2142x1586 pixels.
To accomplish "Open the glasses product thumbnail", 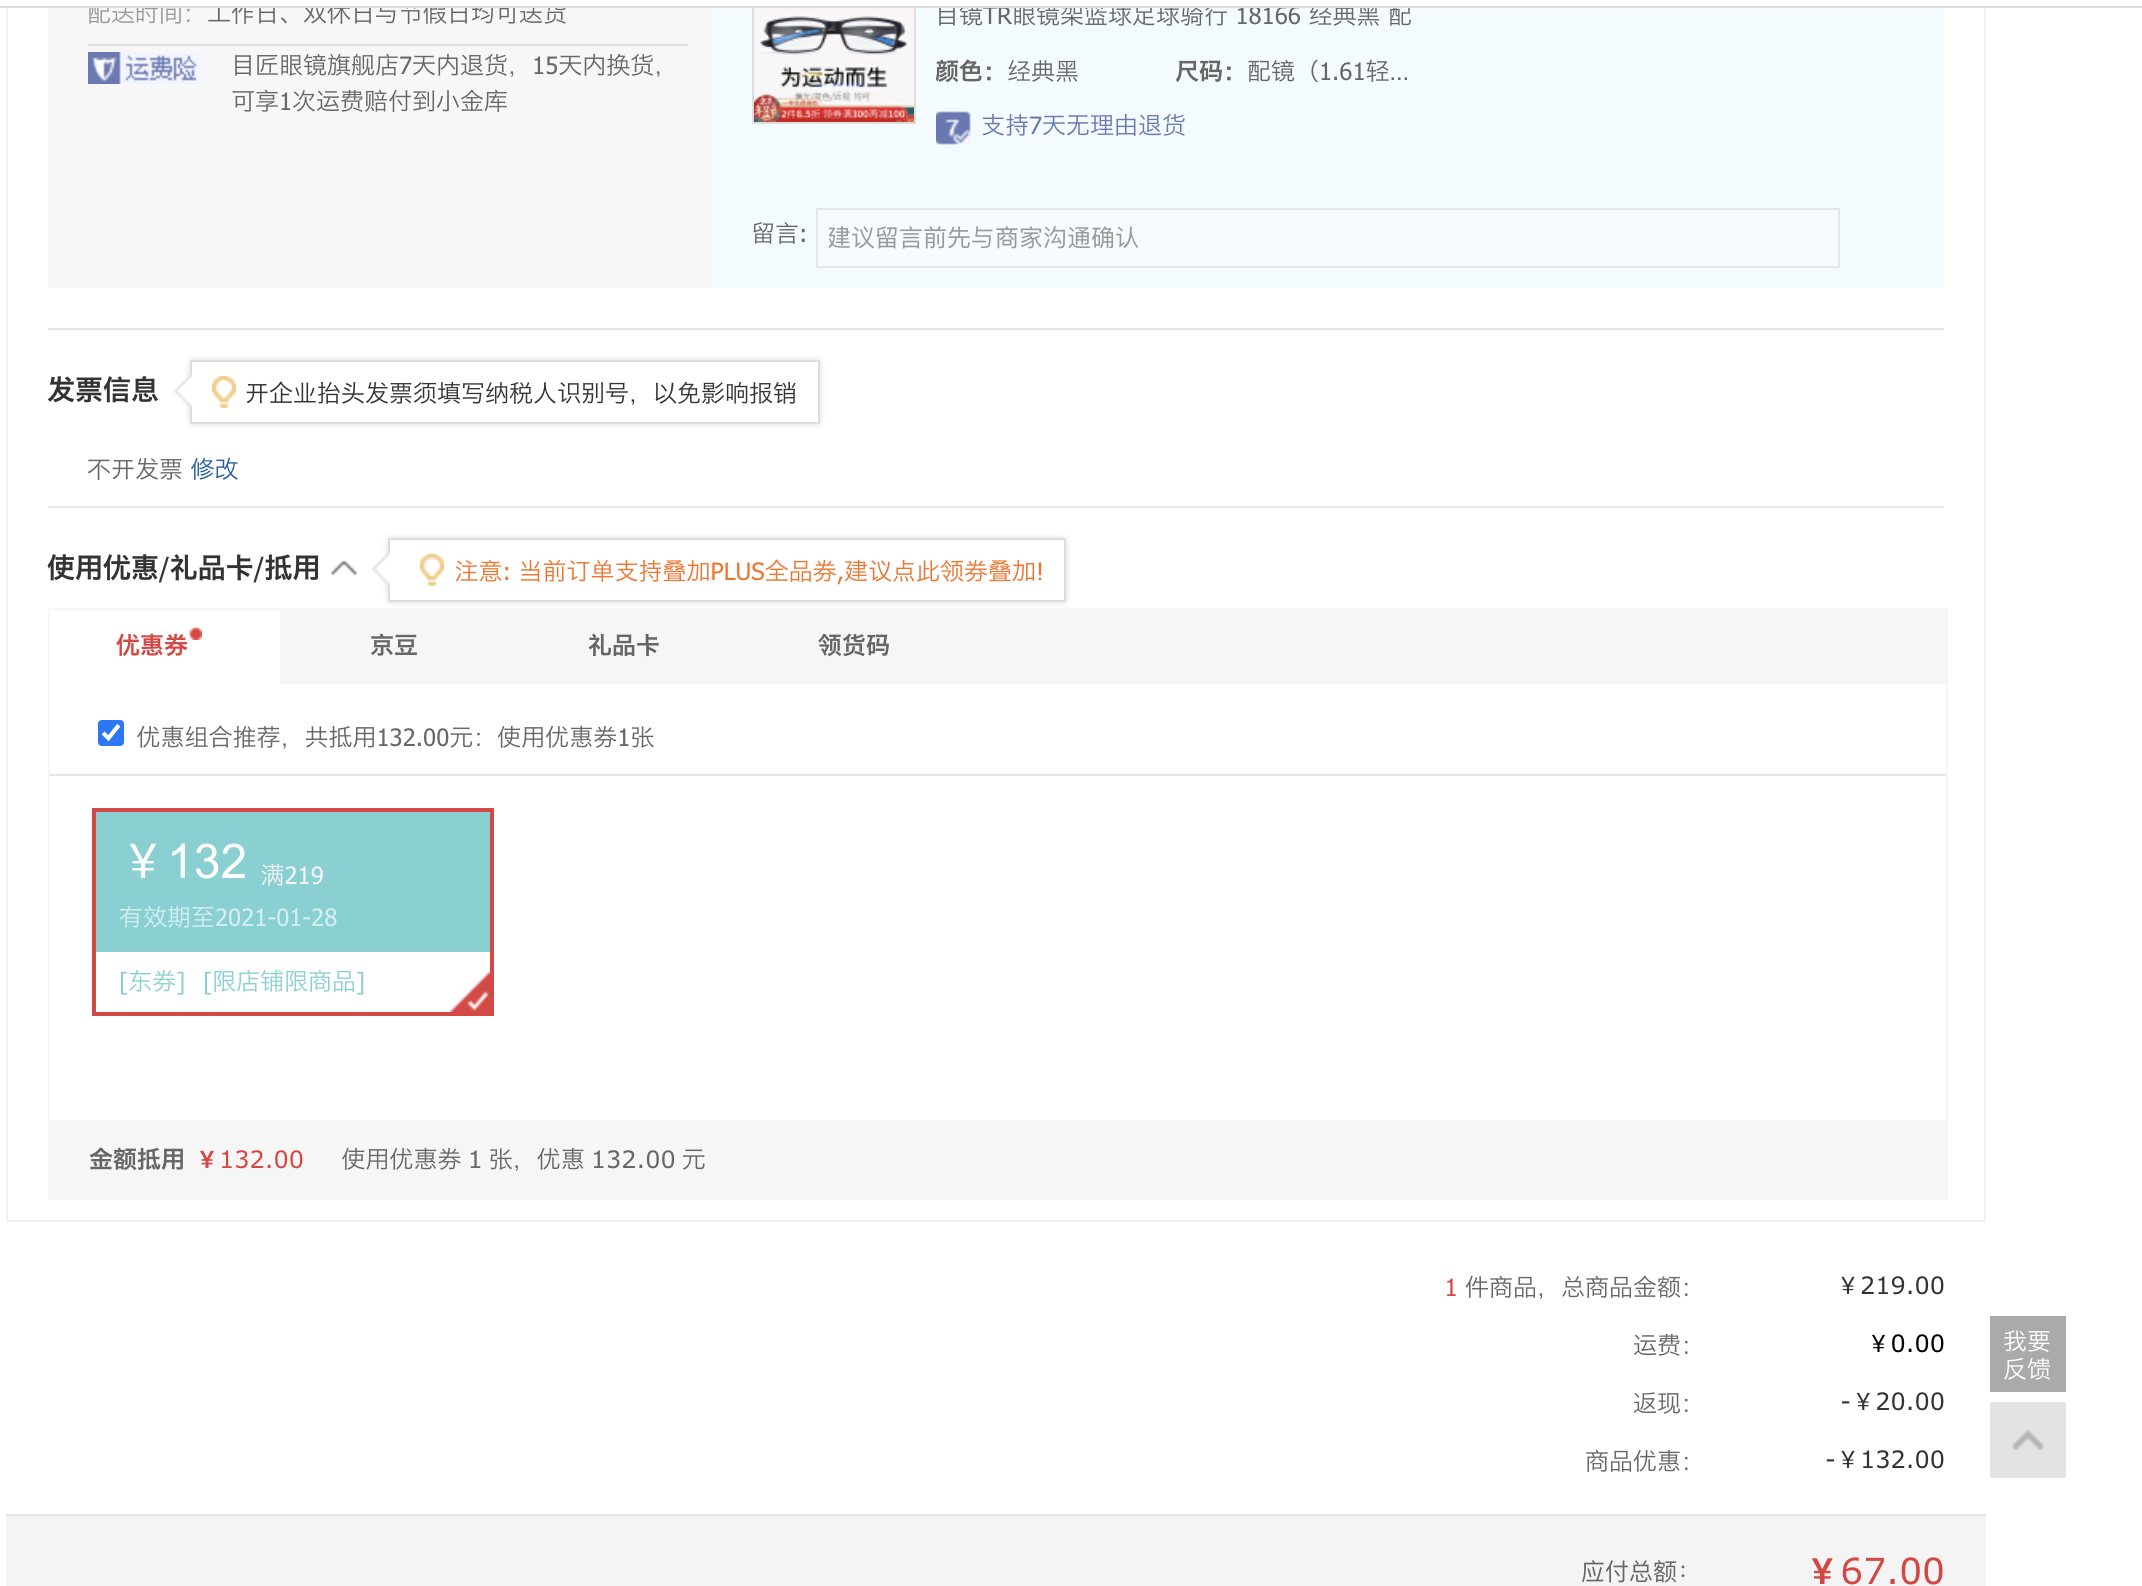I will point(833,64).
